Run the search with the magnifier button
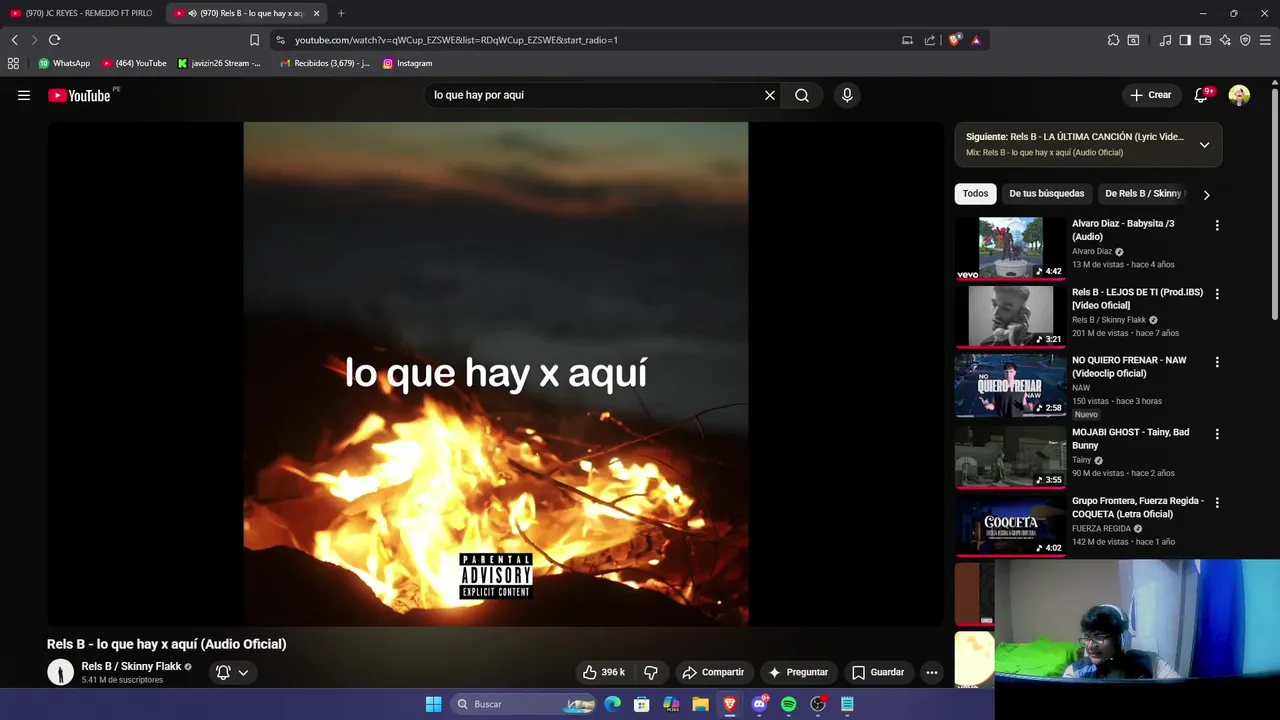This screenshot has height=720, width=1280. (802, 95)
